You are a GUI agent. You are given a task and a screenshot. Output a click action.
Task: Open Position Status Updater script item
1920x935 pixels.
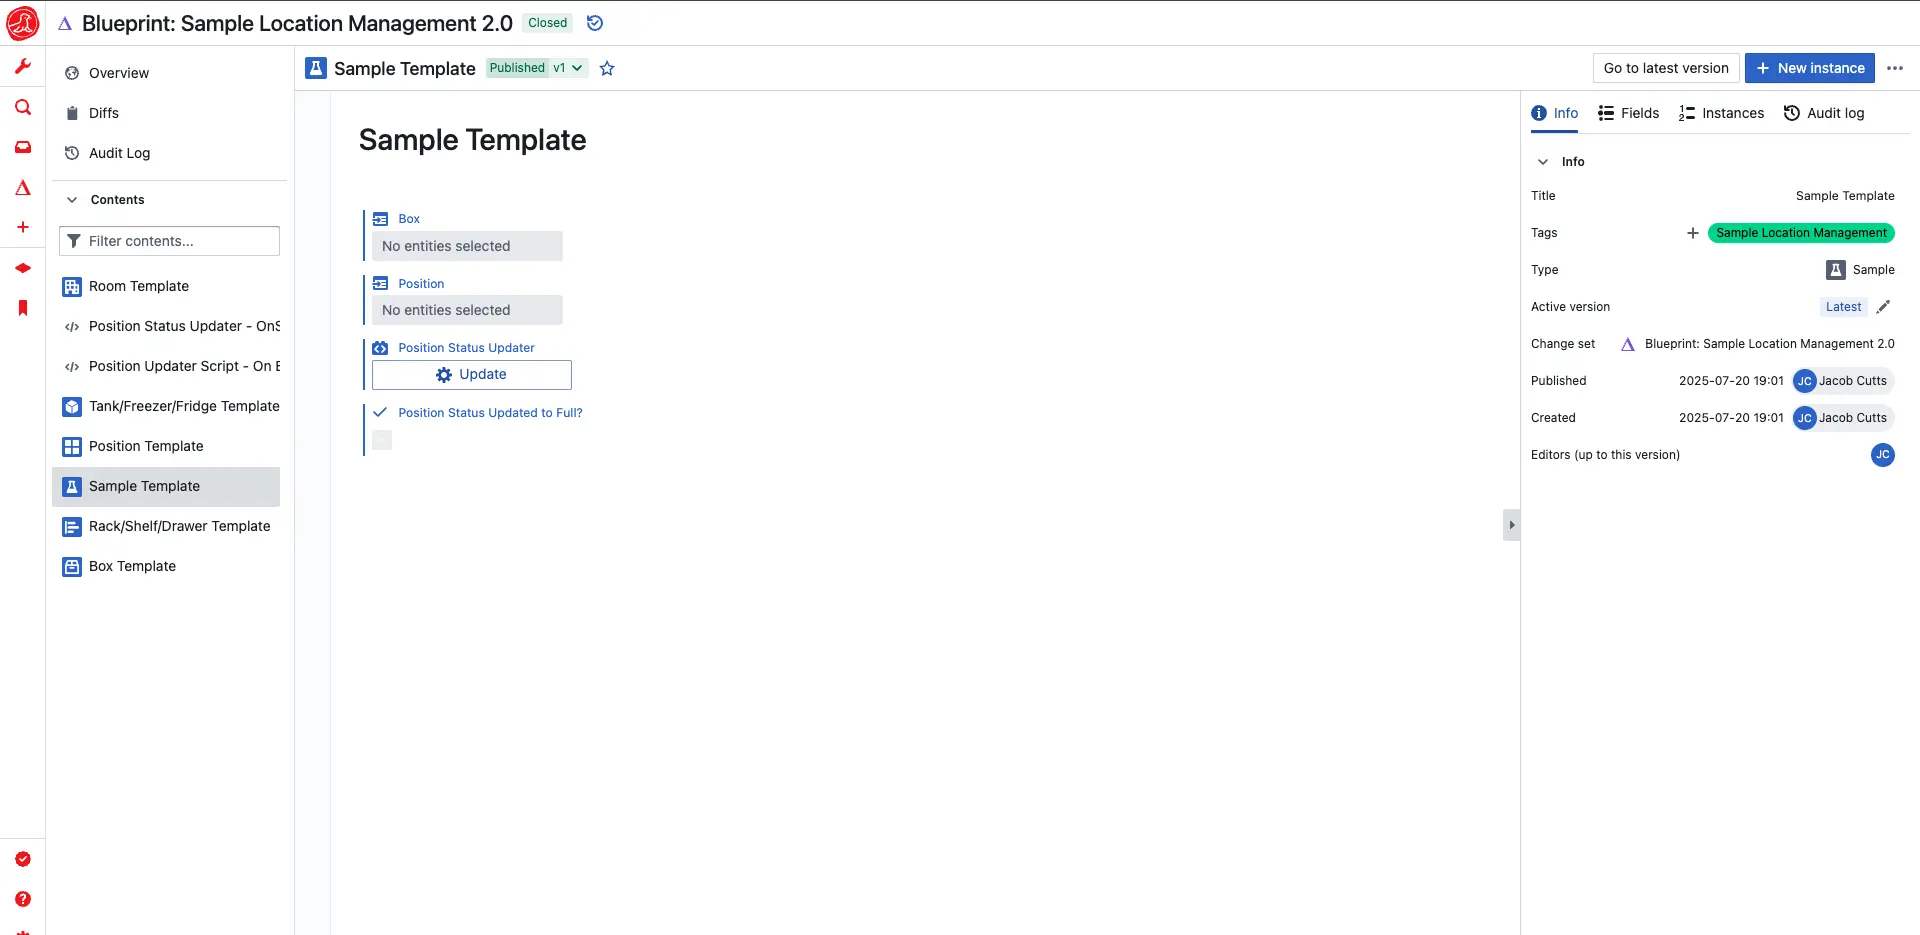(x=166, y=326)
